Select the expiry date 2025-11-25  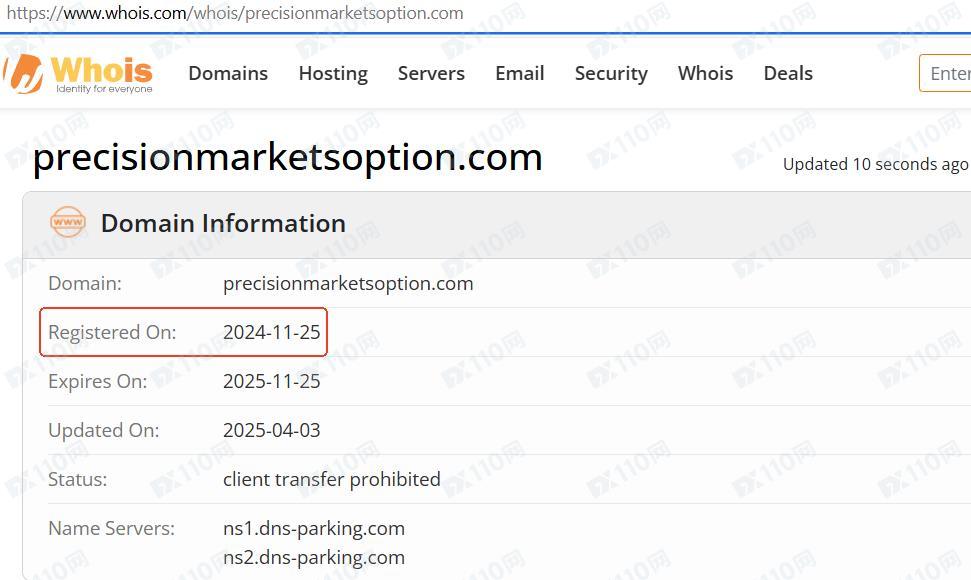[271, 381]
